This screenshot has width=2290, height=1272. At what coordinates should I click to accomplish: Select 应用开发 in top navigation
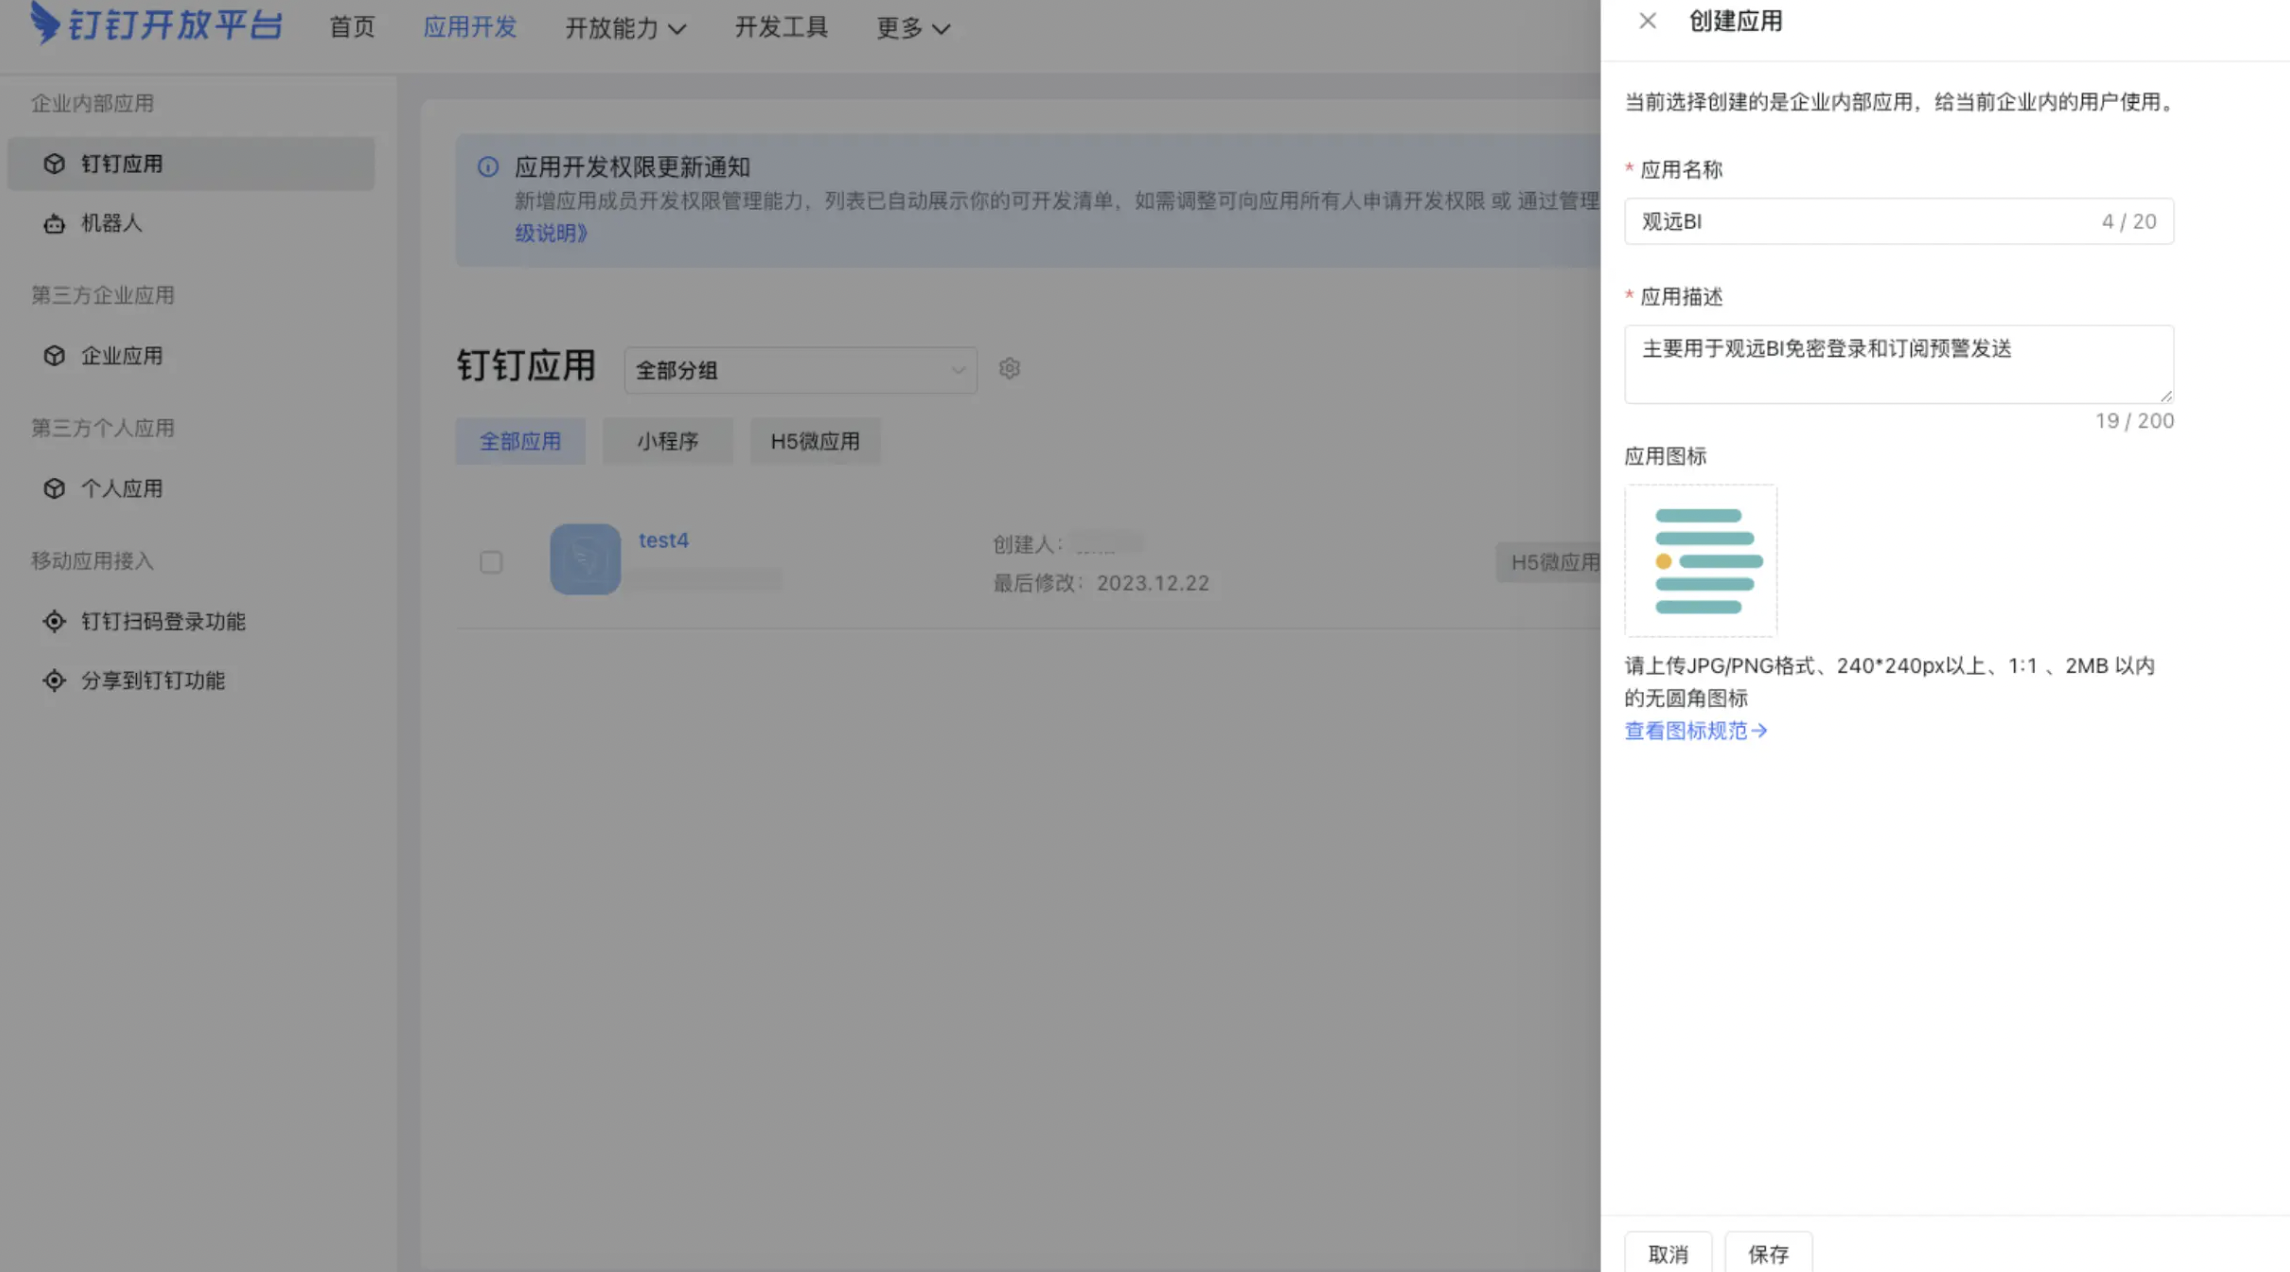tap(470, 28)
